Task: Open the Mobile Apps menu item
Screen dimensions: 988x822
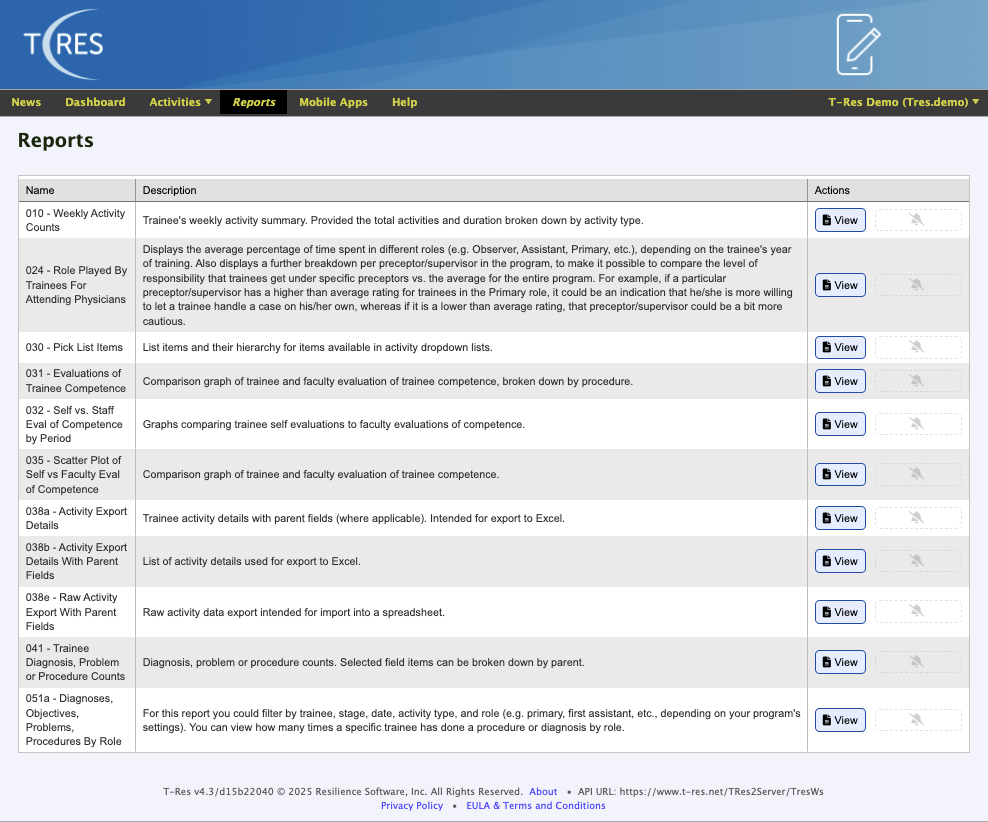Action: click(x=333, y=102)
